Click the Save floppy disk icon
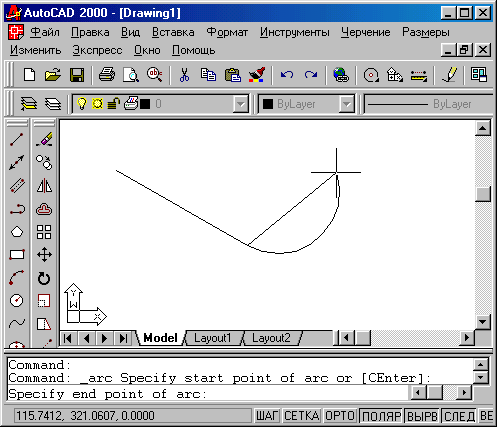This screenshot has width=497, height=427. click(77, 75)
